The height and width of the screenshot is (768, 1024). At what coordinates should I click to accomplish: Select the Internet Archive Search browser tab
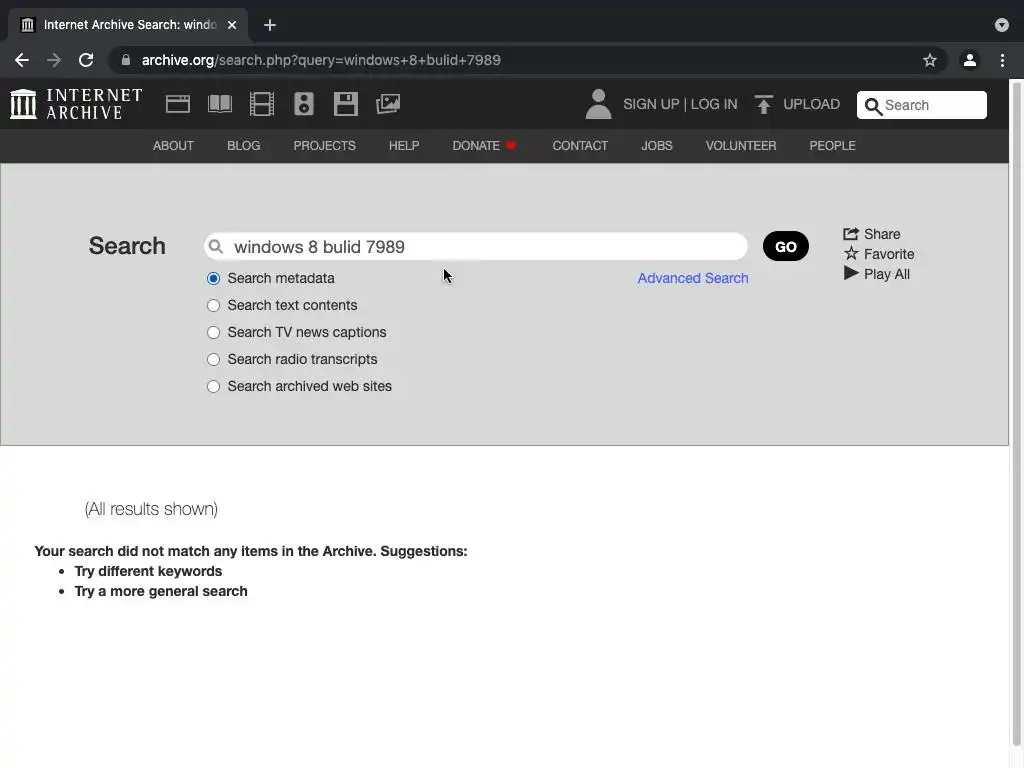tap(127, 25)
